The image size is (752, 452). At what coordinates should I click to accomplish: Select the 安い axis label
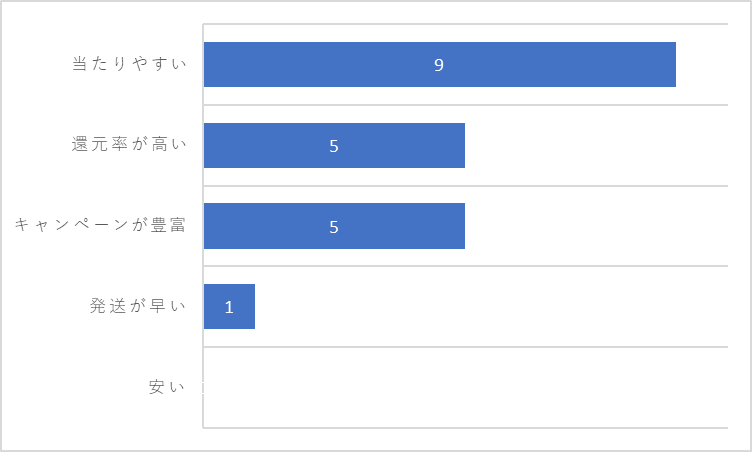[166, 387]
